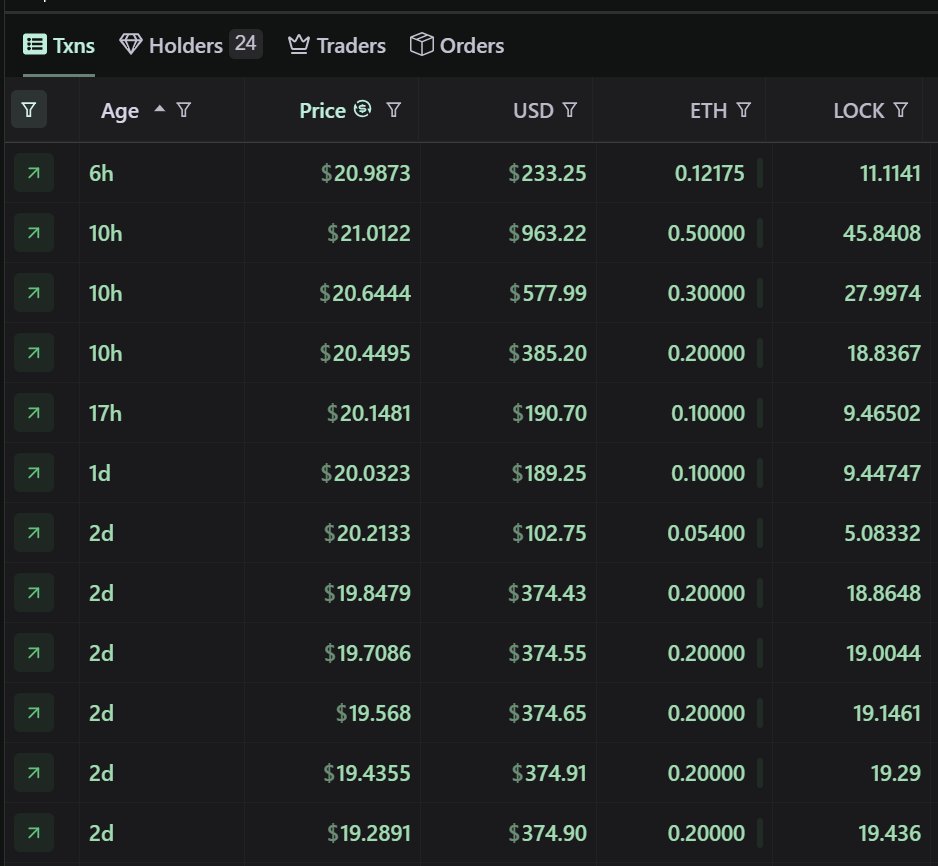Click the main filter button left of Age

click(29, 110)
